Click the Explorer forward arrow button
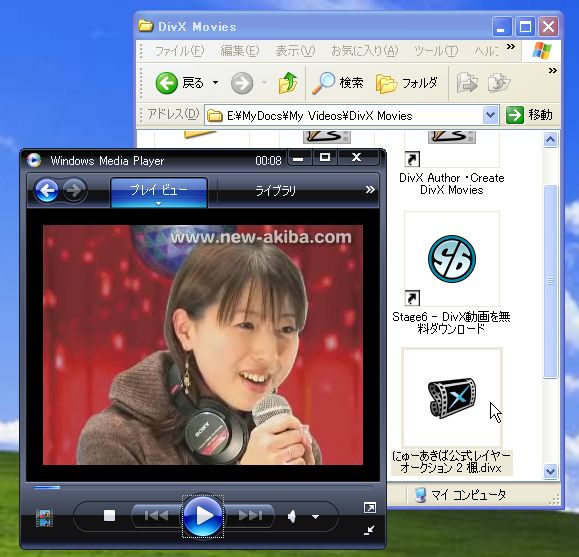The height and width of the screenshot is (557, 579). [x=242, y=83]
